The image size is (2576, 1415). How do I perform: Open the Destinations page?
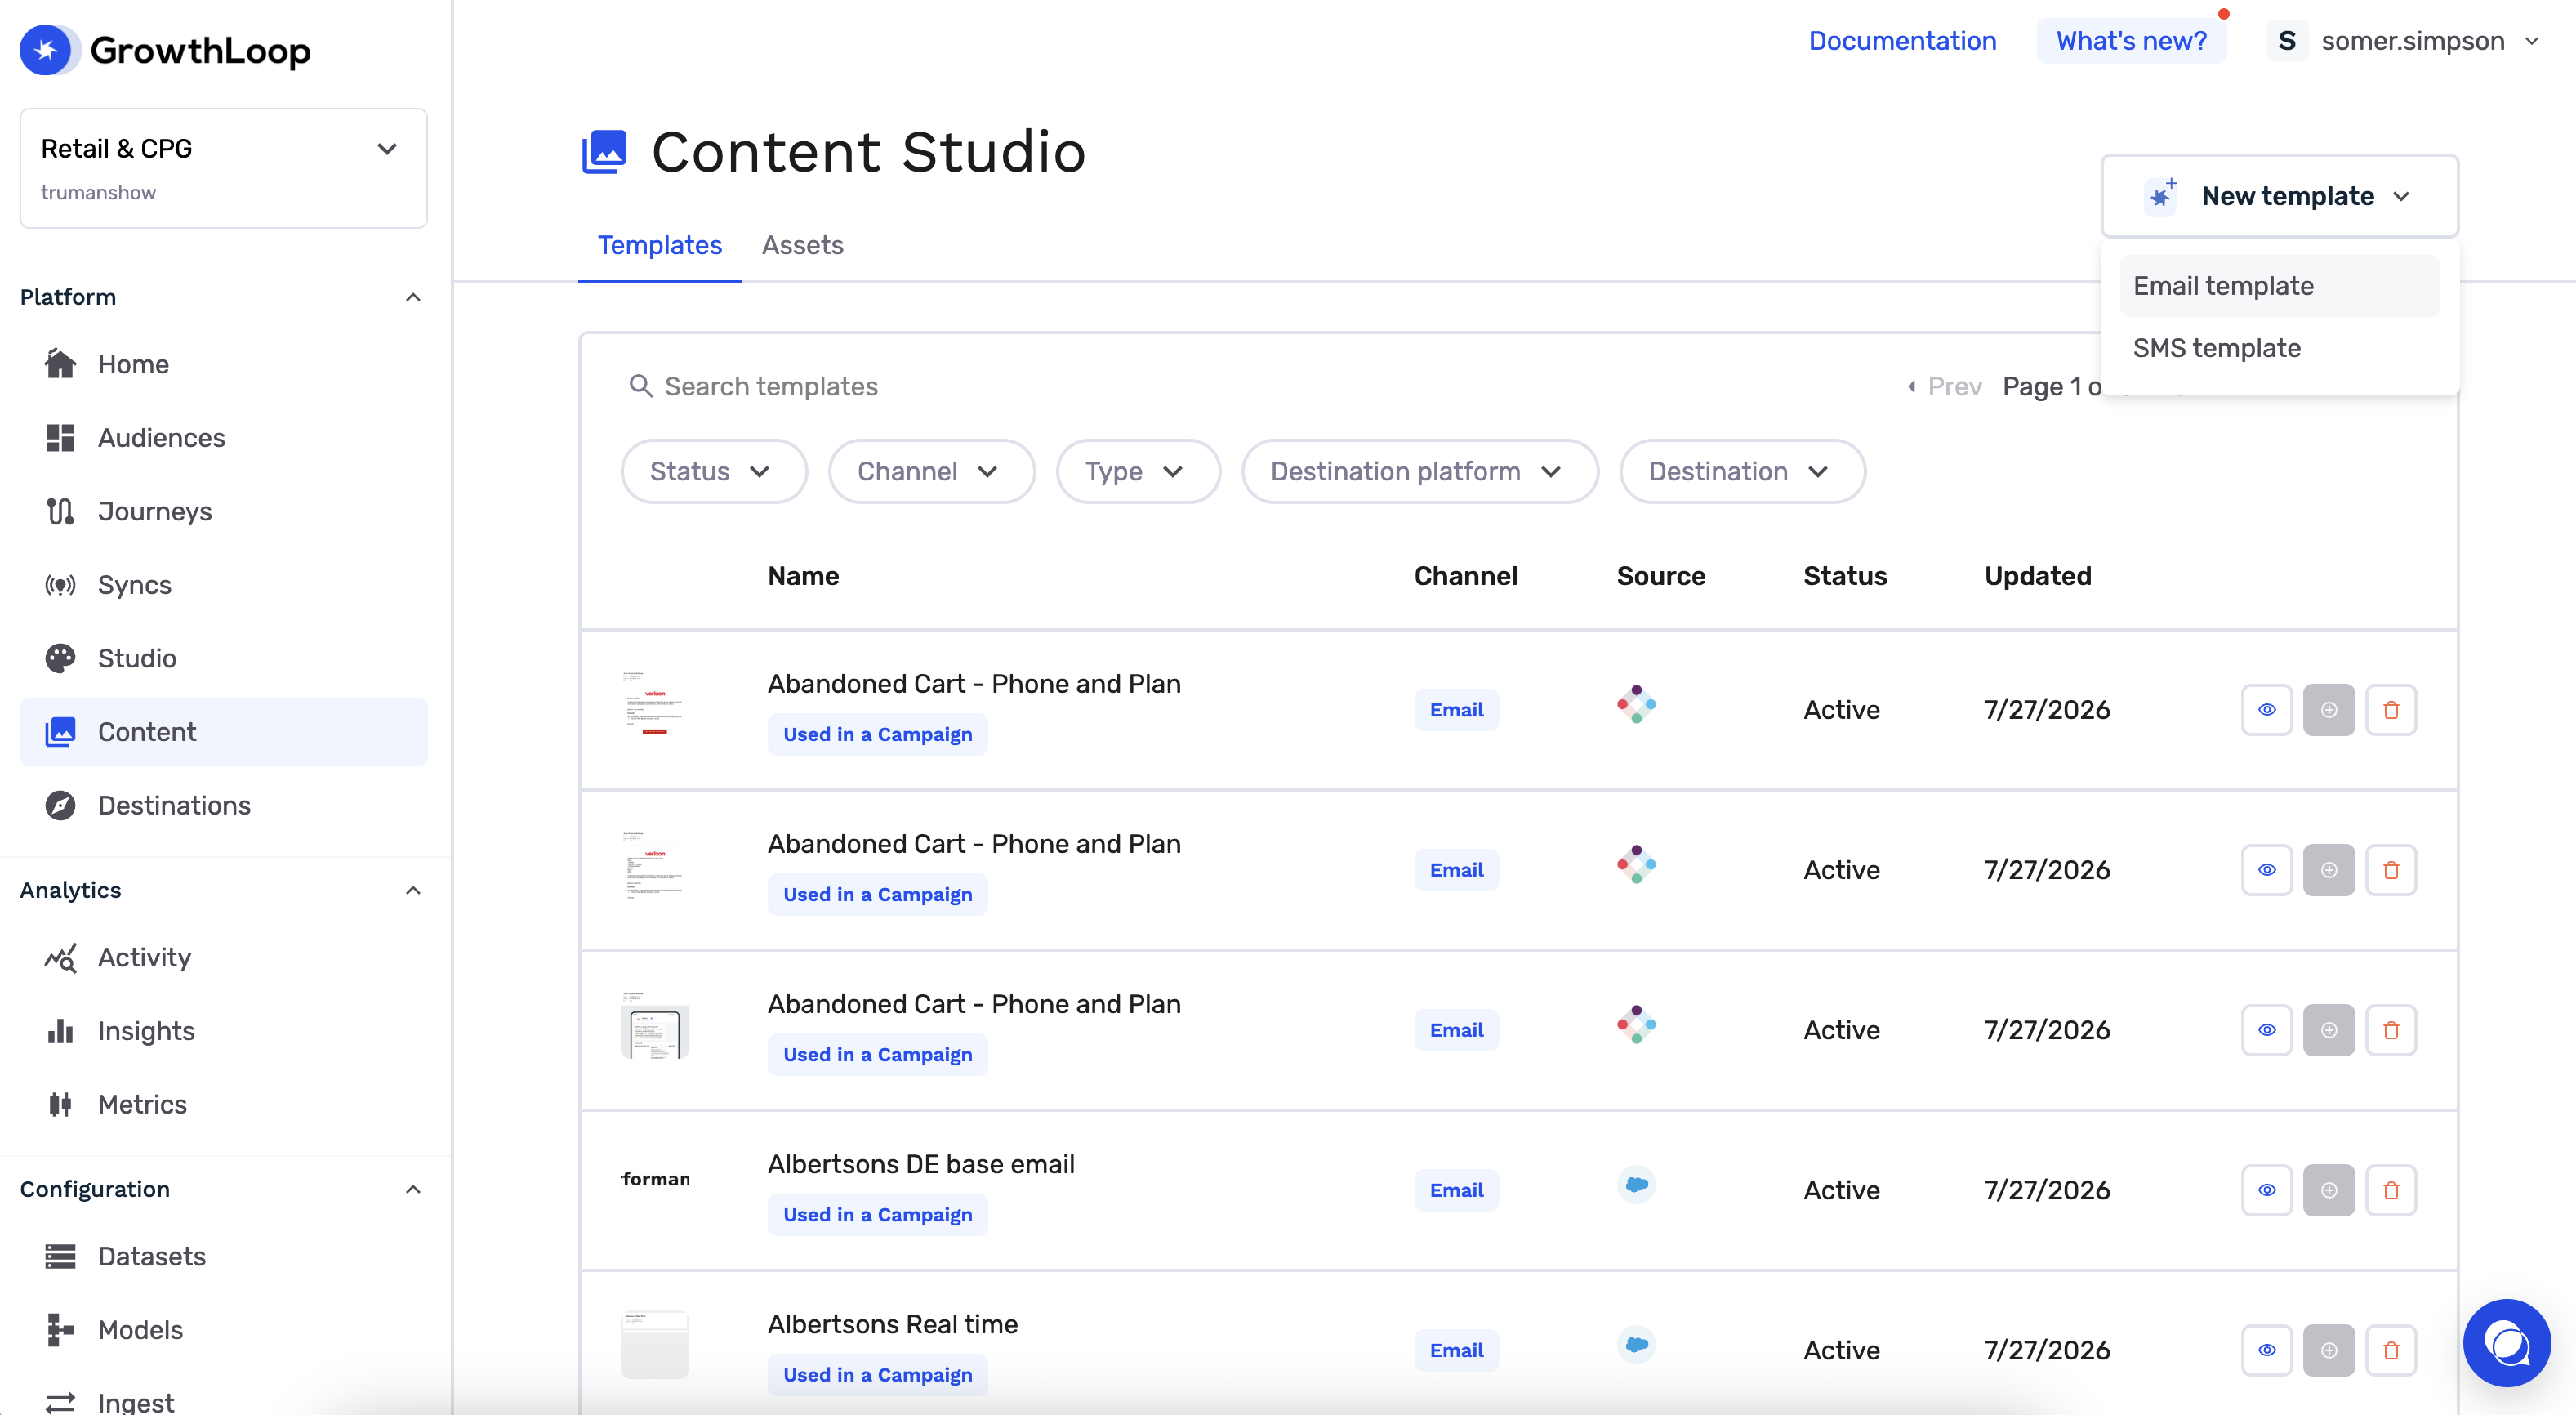[173, 805]
